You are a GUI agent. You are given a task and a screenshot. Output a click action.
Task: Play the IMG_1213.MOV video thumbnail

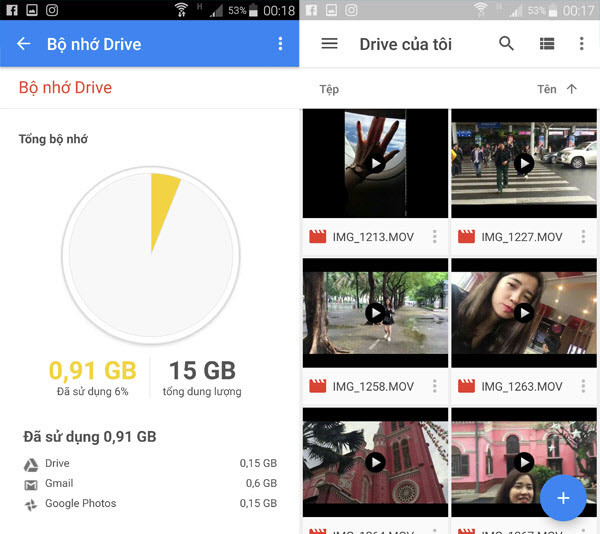click(375, 164)
